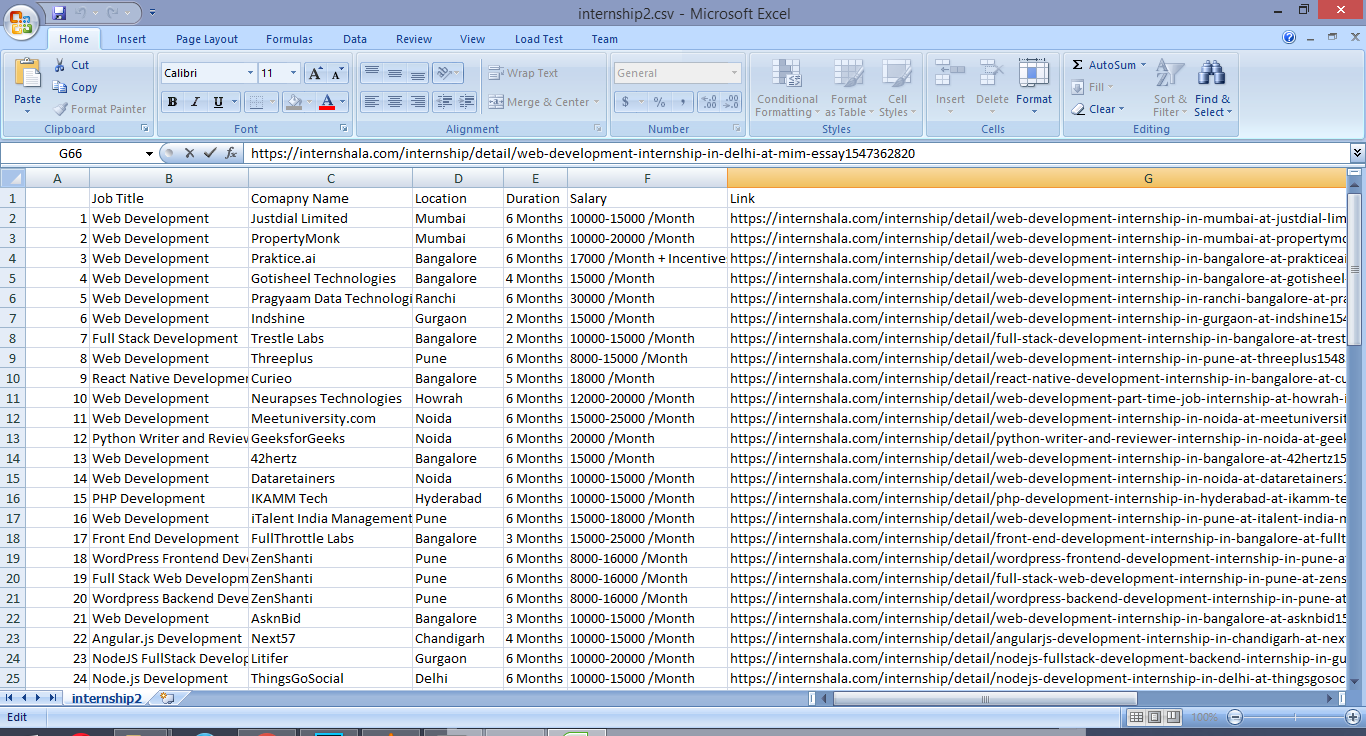
Task: Cancel the formula bar entry with X
Action: (188, 153)
